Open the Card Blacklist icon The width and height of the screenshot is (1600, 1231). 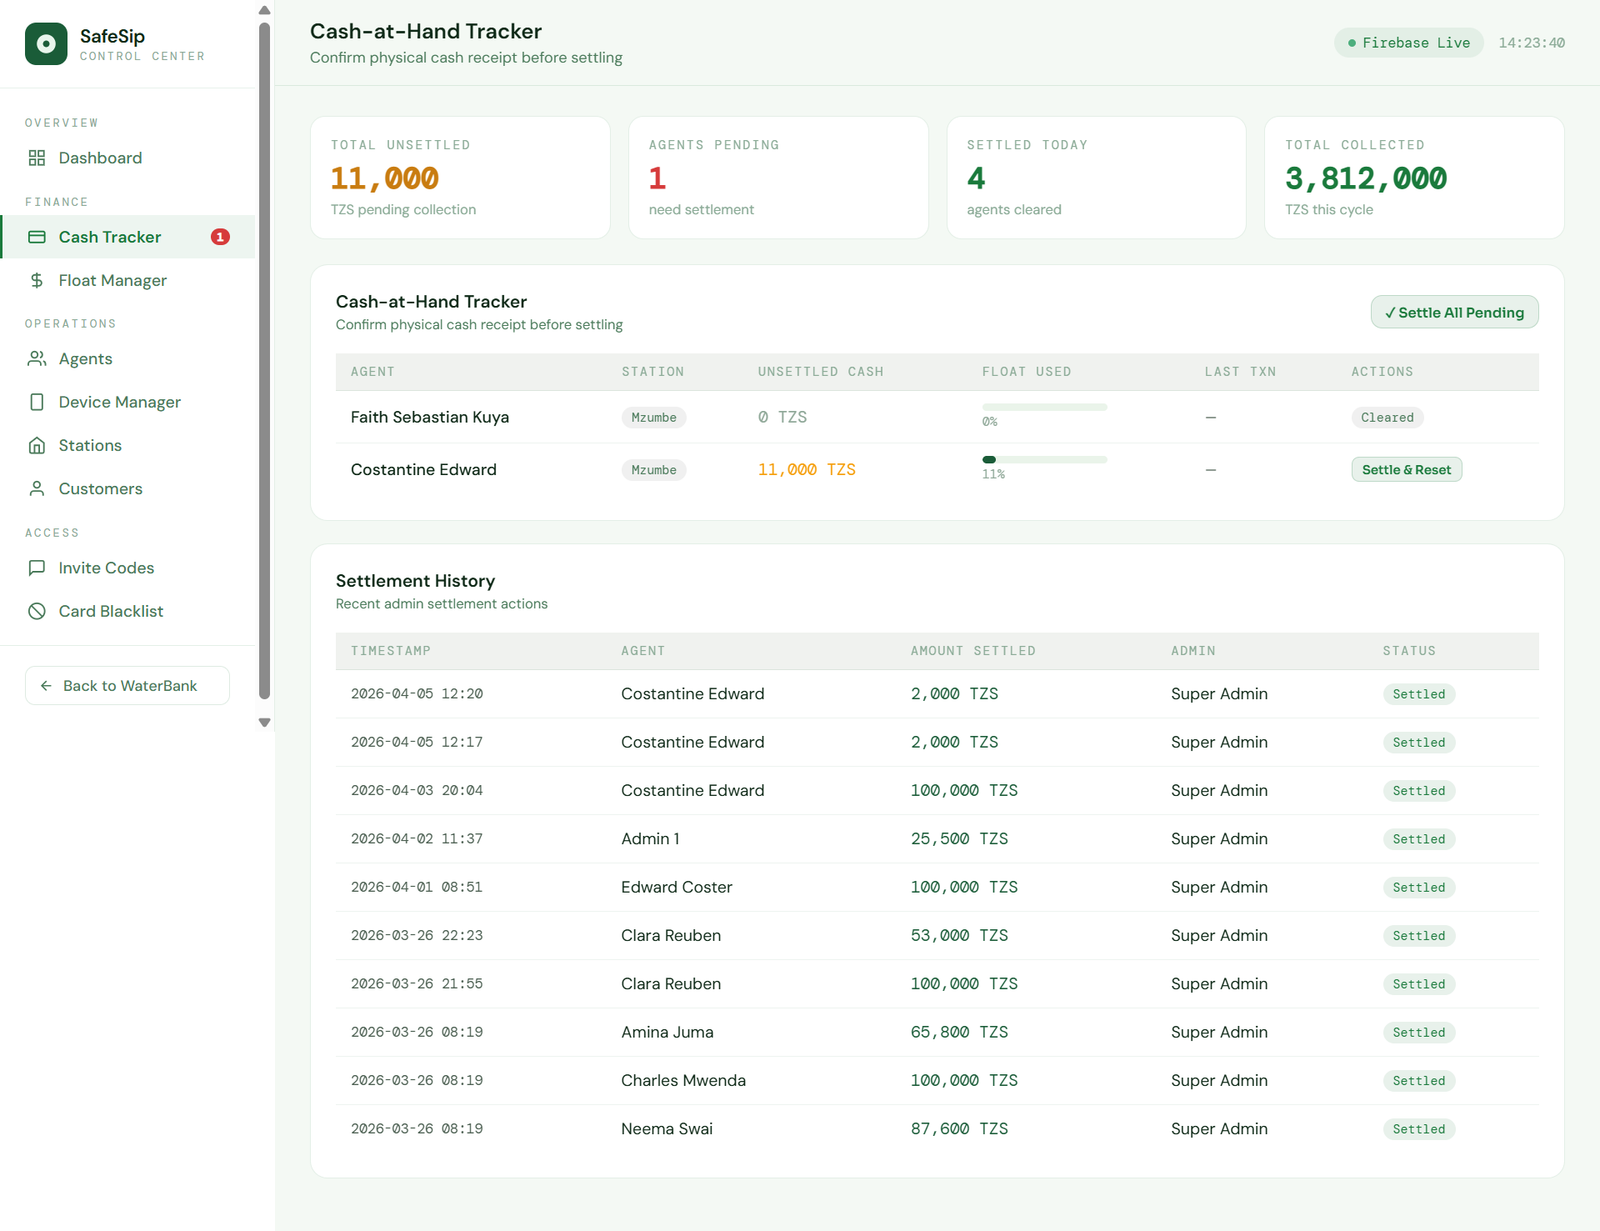pyautogui.click(x=37, y=610)
